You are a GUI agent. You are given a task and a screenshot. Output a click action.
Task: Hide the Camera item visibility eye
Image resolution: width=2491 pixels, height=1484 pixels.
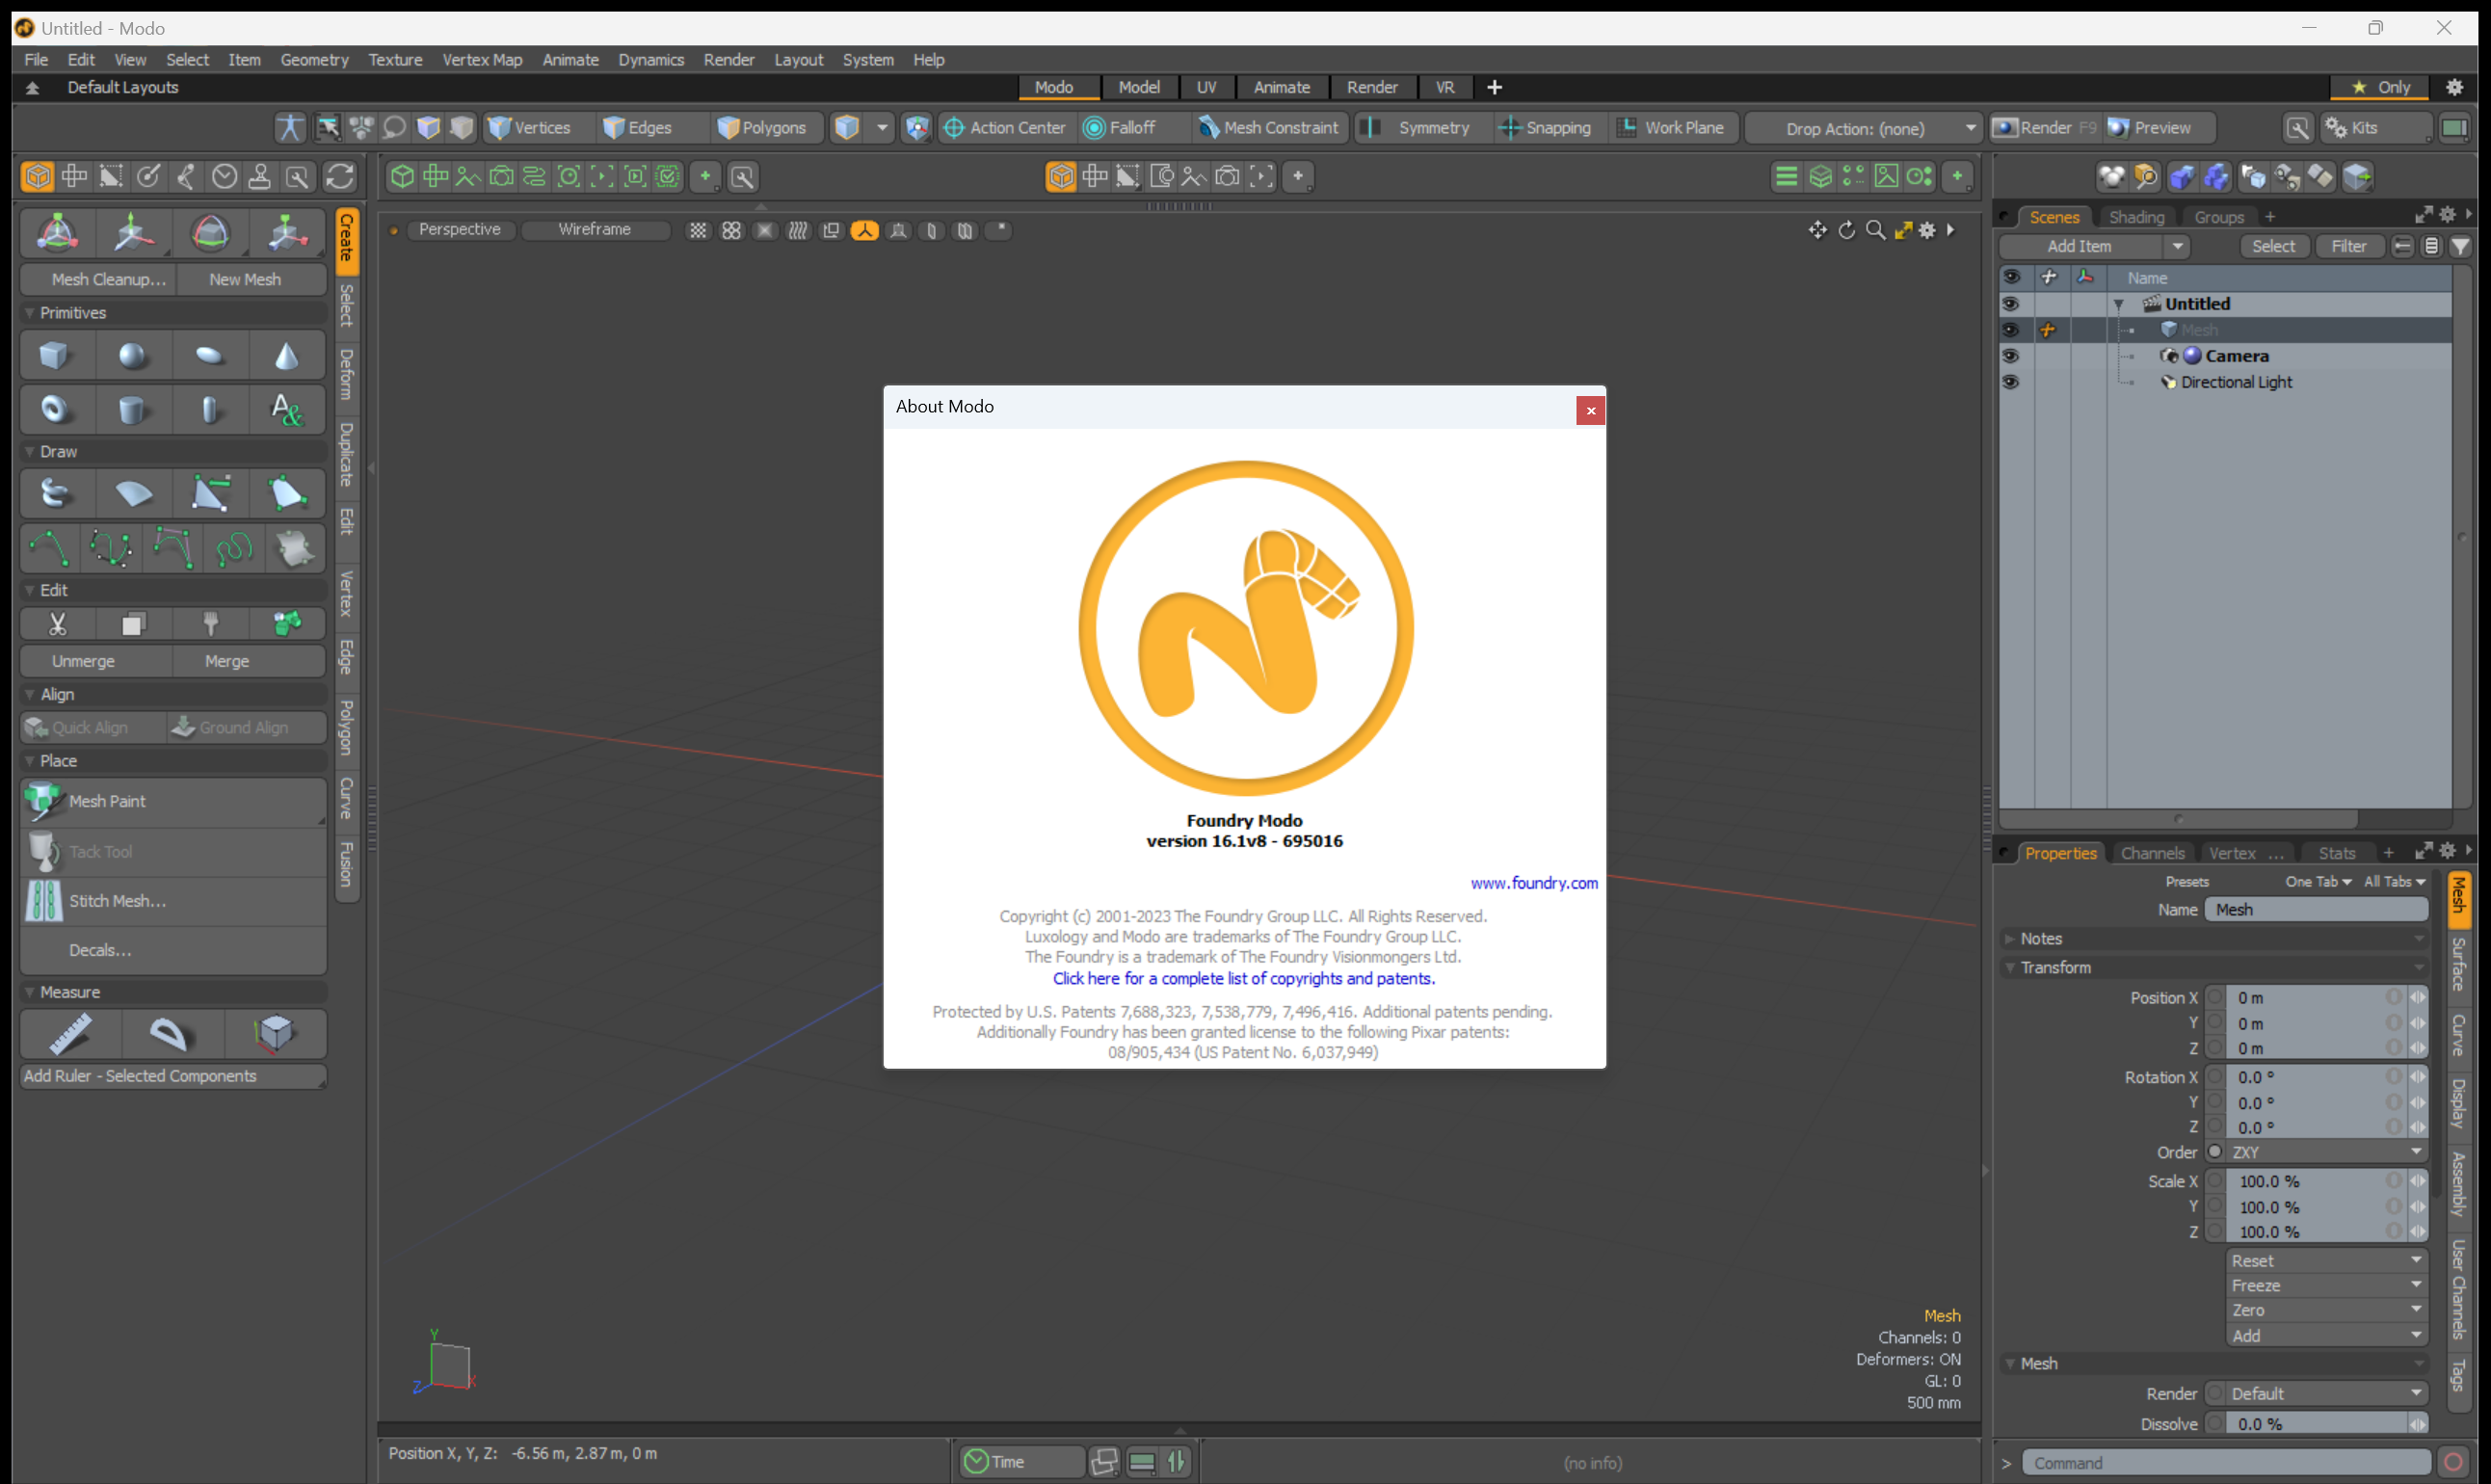(x=2010, y=356)
